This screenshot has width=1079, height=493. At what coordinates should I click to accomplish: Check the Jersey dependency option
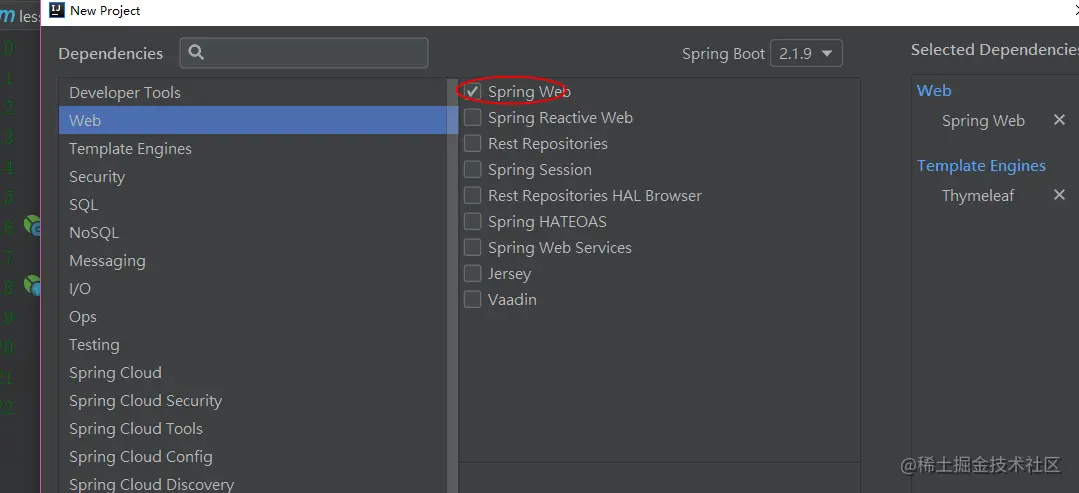tap(472, 273)
